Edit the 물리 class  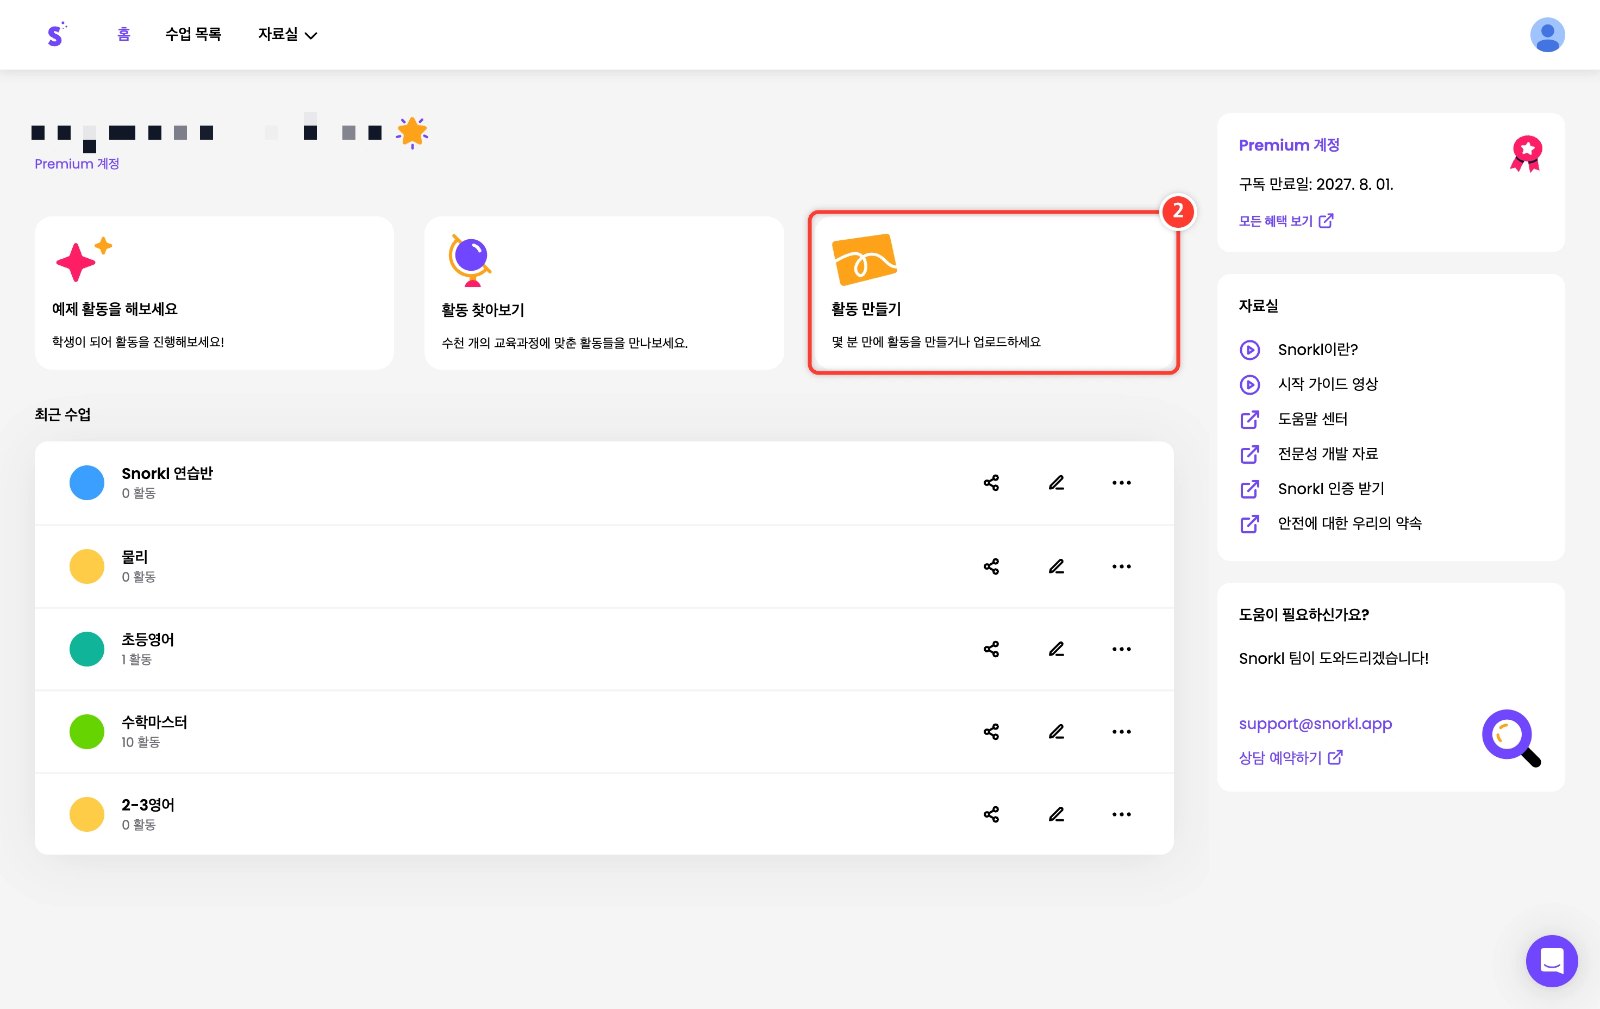point(1056,566)
